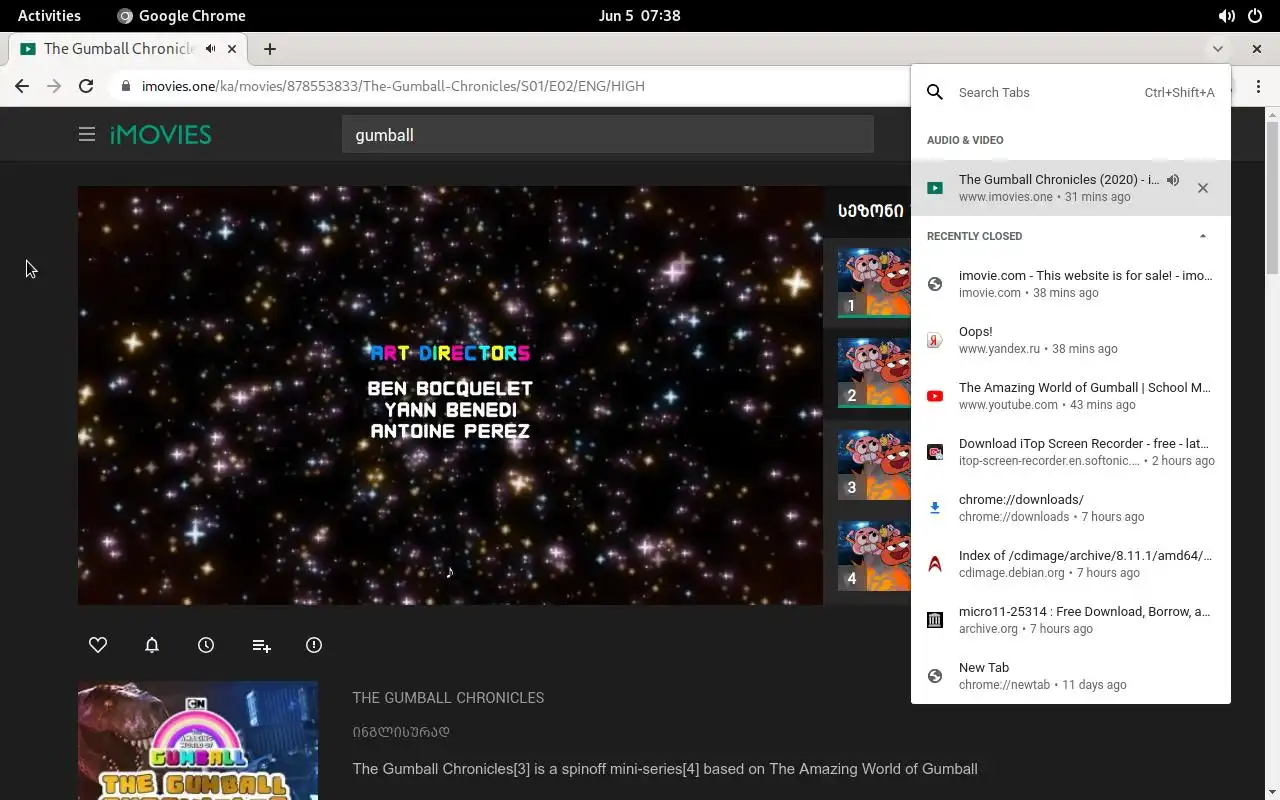Click the watch later clock icon

pos(206,645)
